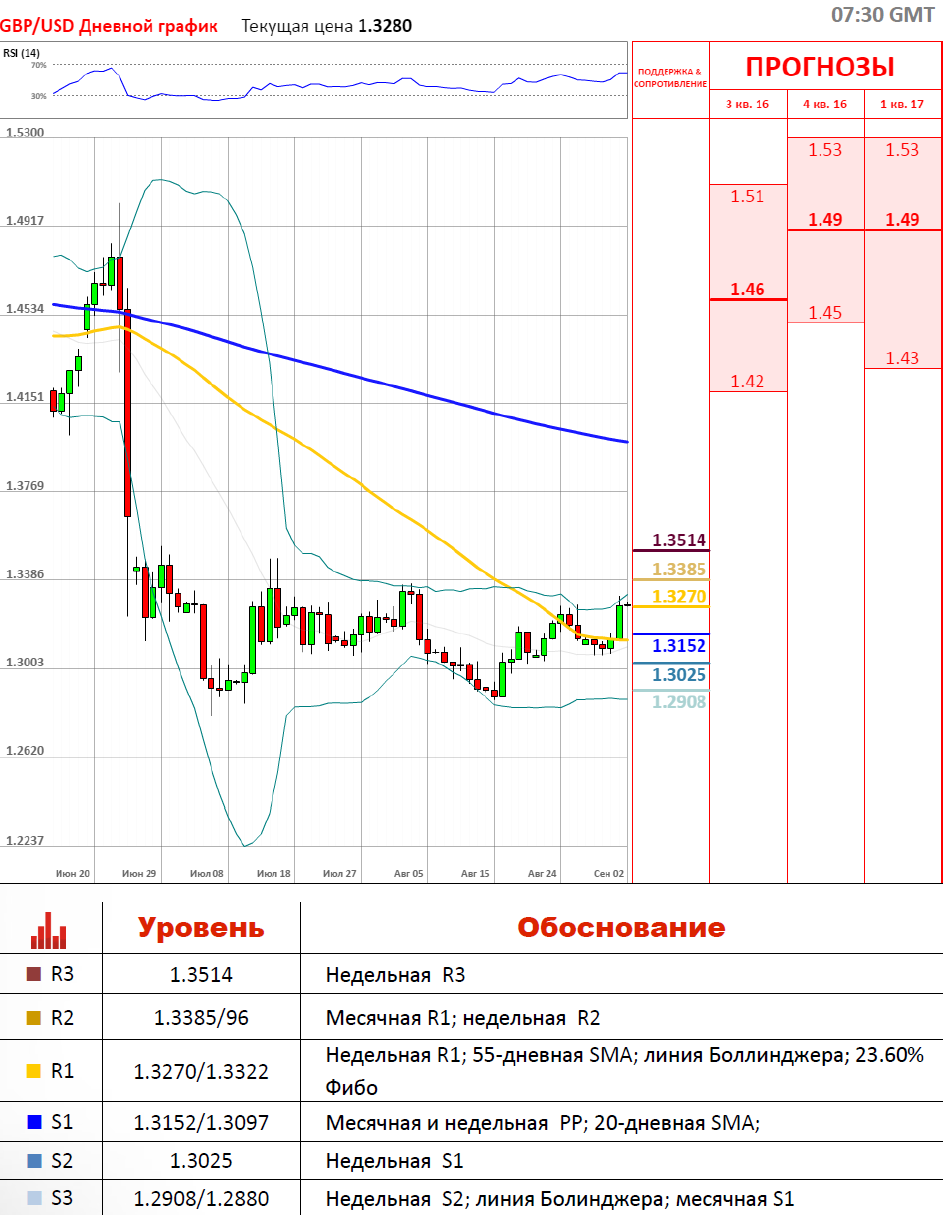
Task: Click the 'Уровень' table column header
Action: click(201, 927)
